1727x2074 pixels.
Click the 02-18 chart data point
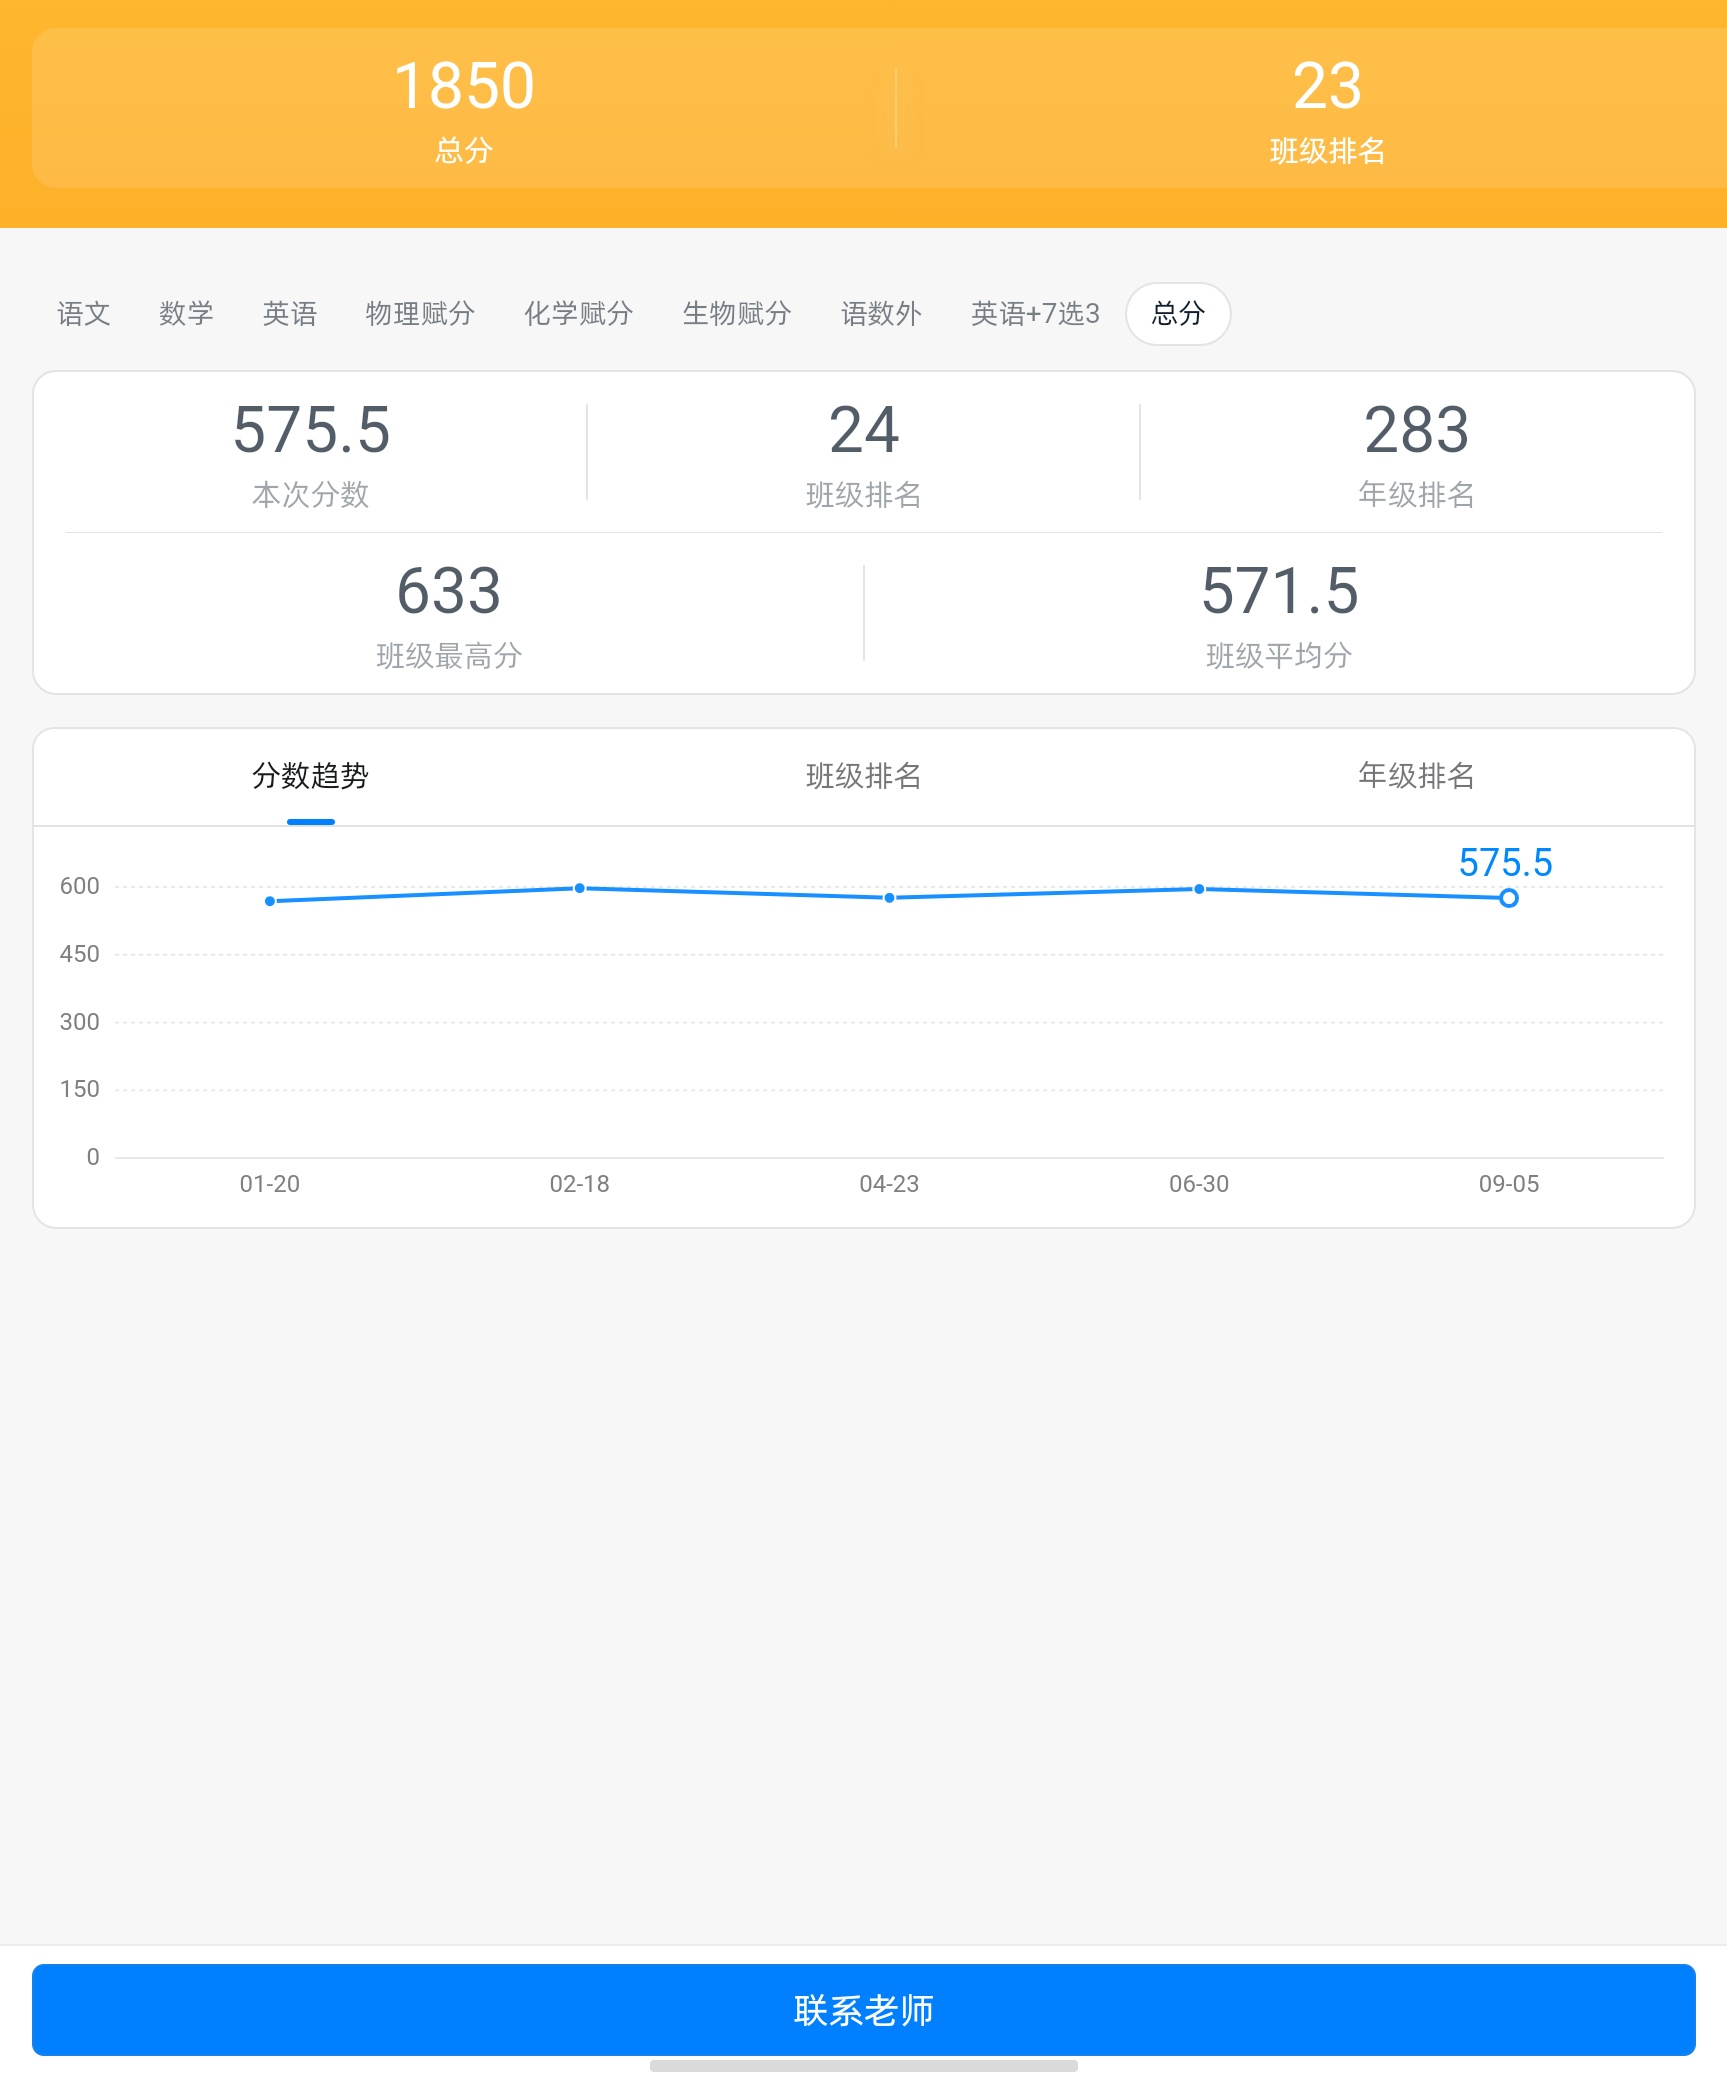[579, 888]
